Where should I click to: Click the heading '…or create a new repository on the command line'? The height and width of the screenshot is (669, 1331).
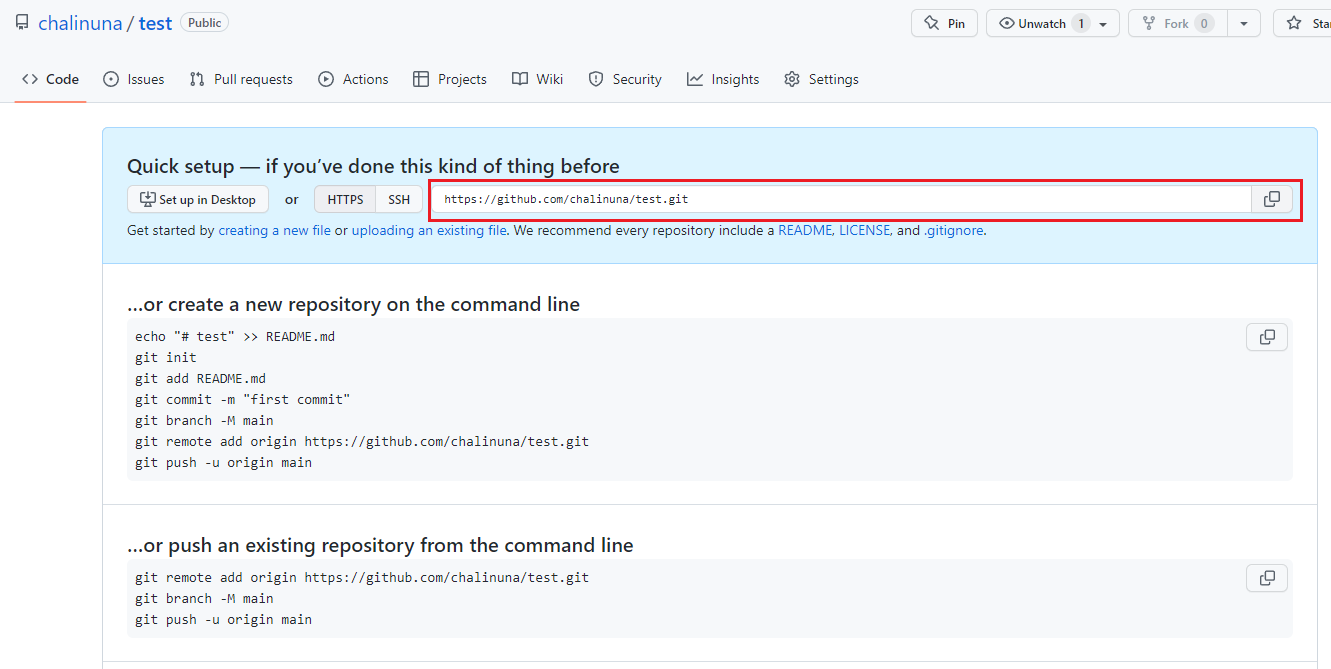[353, 304]
